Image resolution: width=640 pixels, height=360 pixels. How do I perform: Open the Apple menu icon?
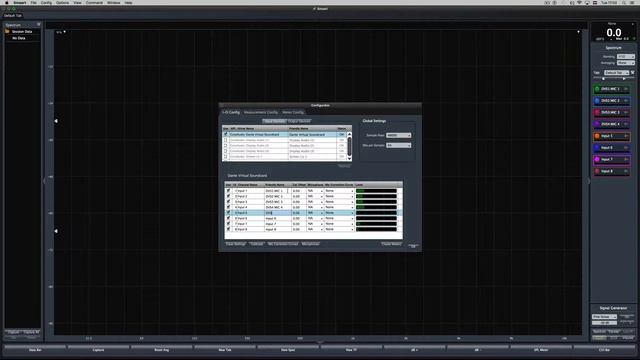pyautogui.click(x=7, y=2)
